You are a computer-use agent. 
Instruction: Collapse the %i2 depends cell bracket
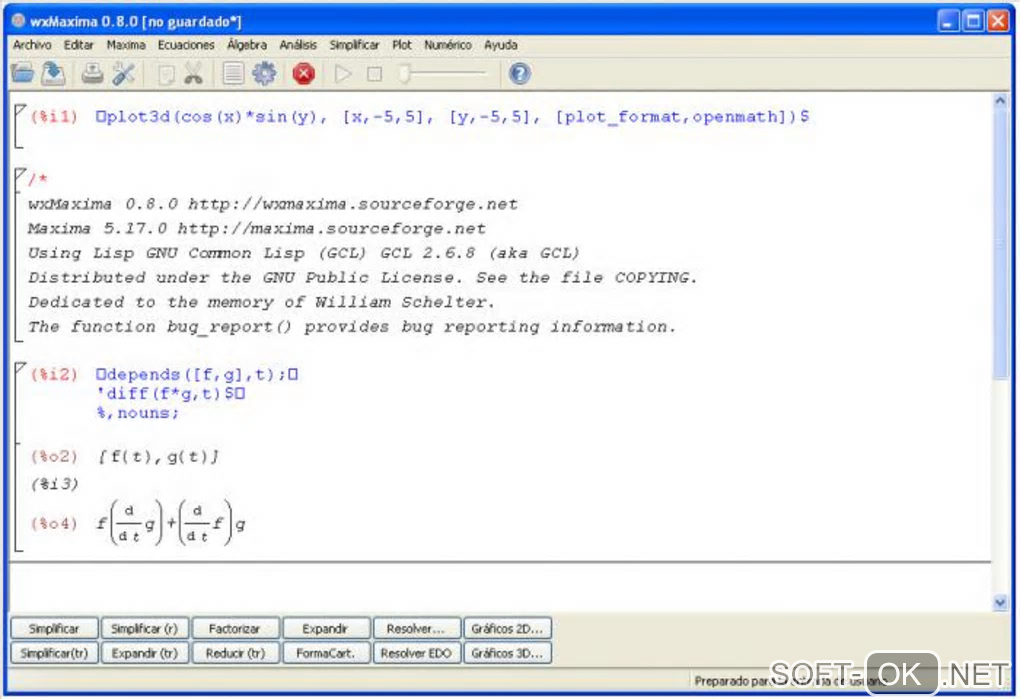coord(20,368)
